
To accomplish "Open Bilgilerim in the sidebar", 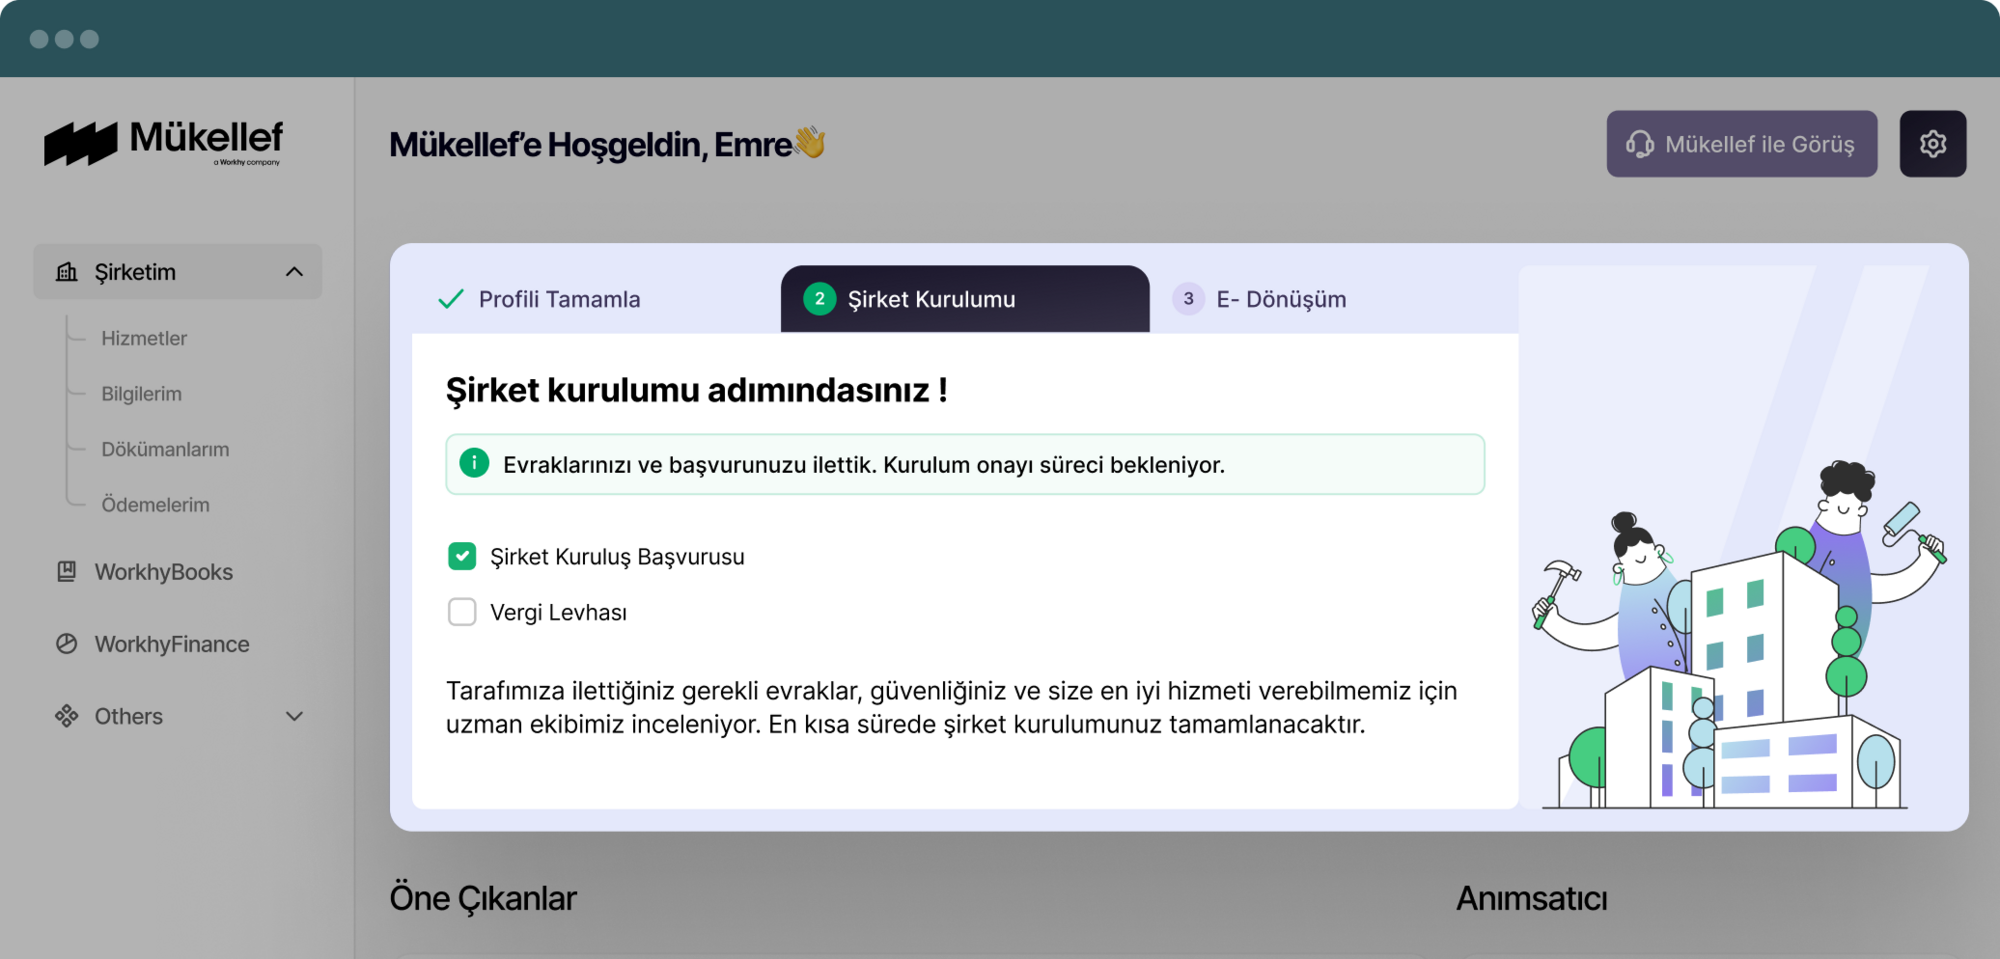I will click(141, 394).
